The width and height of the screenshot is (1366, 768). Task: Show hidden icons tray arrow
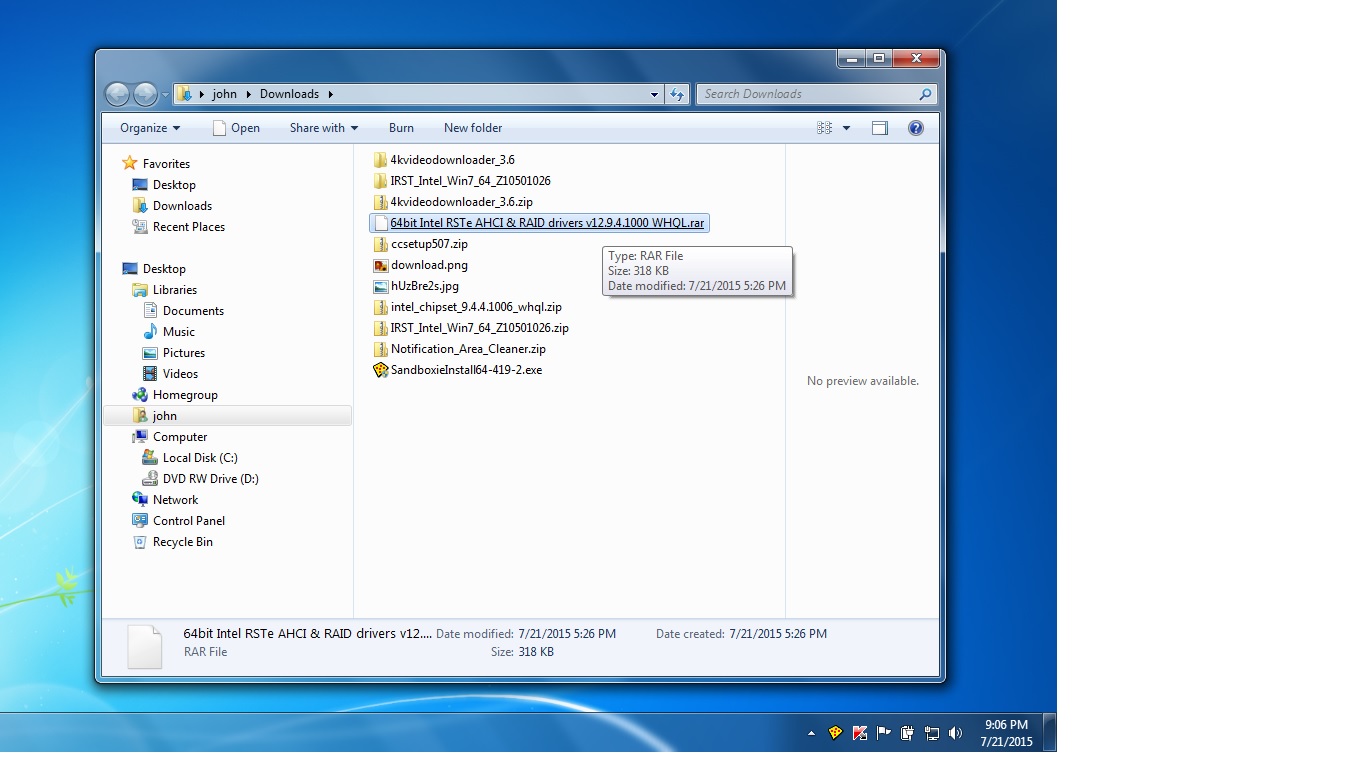pyautogui.click(x=811, y=733)
